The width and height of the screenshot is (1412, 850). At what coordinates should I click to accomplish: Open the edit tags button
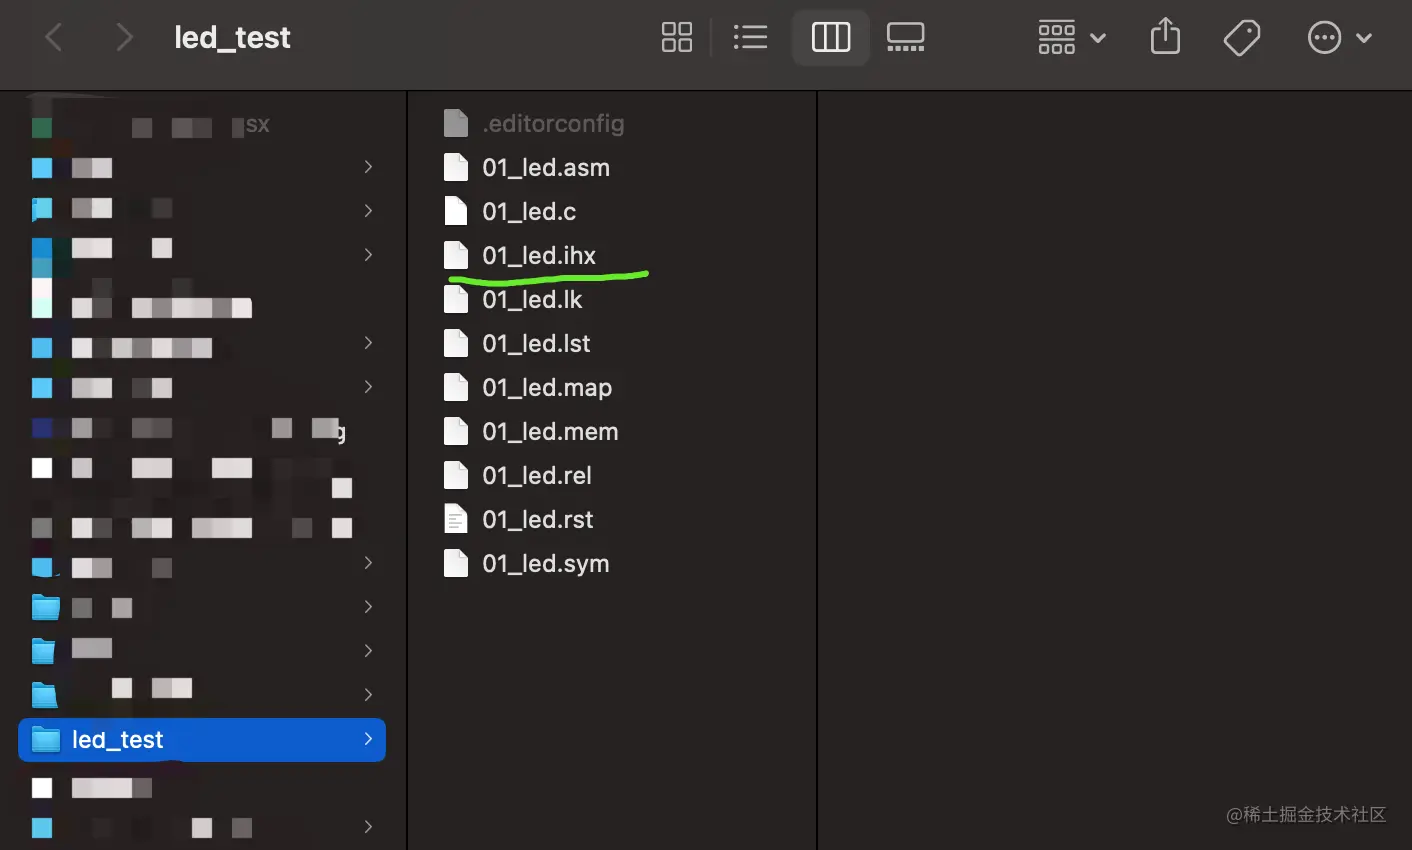click(1241, 38)
